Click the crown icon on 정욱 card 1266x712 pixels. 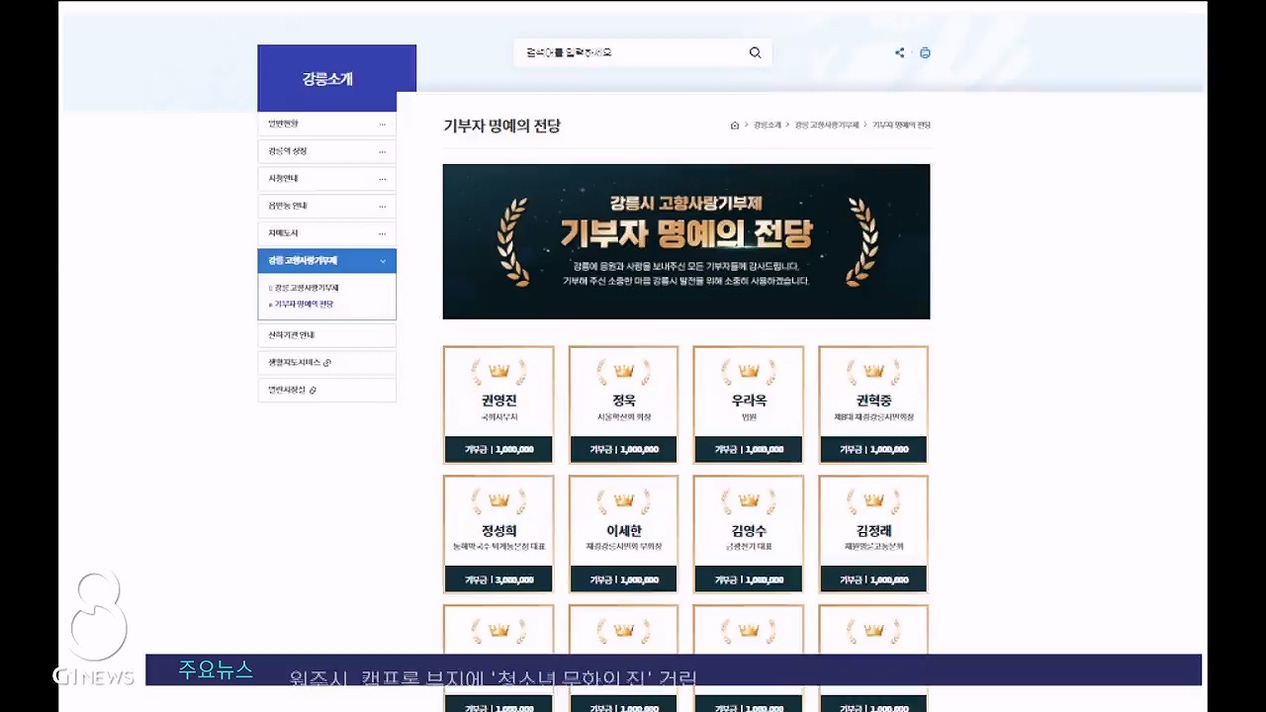point(623,371)
